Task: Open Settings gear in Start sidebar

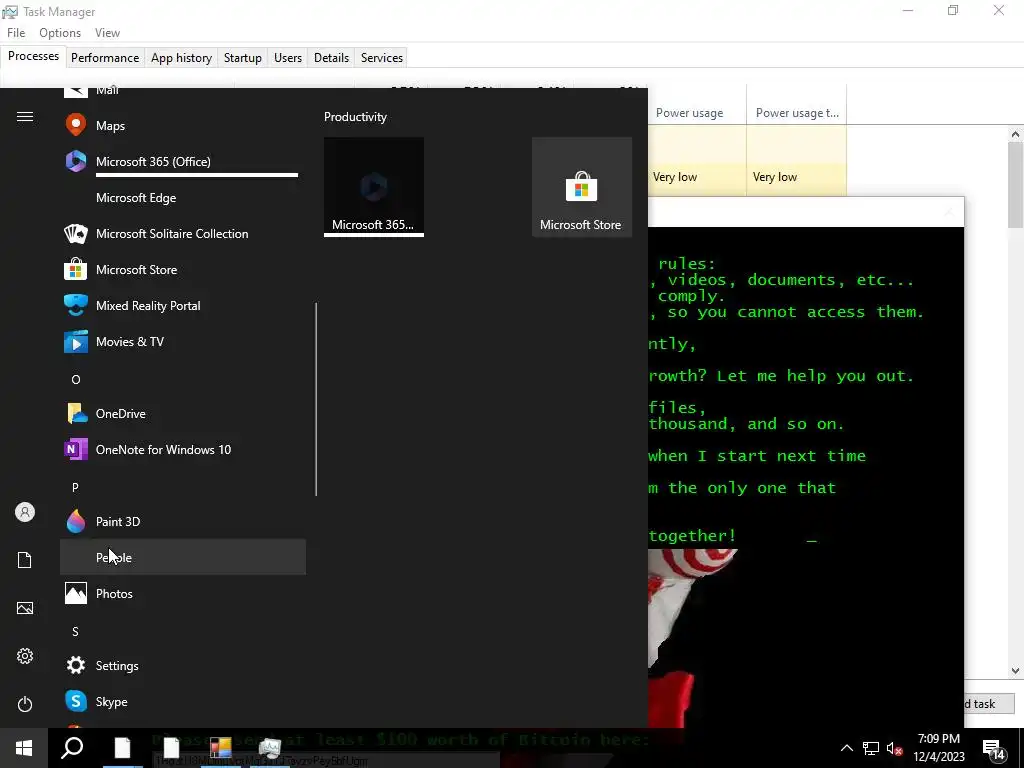Action: (25, 656)
